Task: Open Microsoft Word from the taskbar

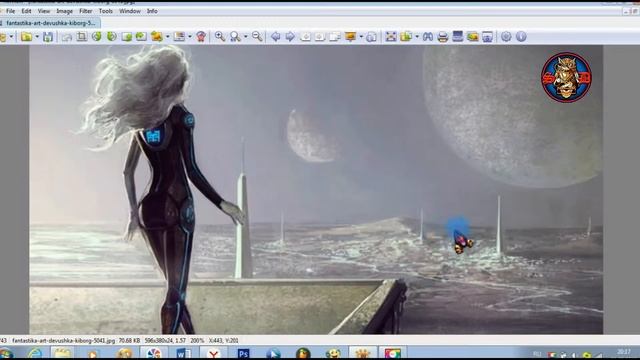Action: (x=183, y=353)
